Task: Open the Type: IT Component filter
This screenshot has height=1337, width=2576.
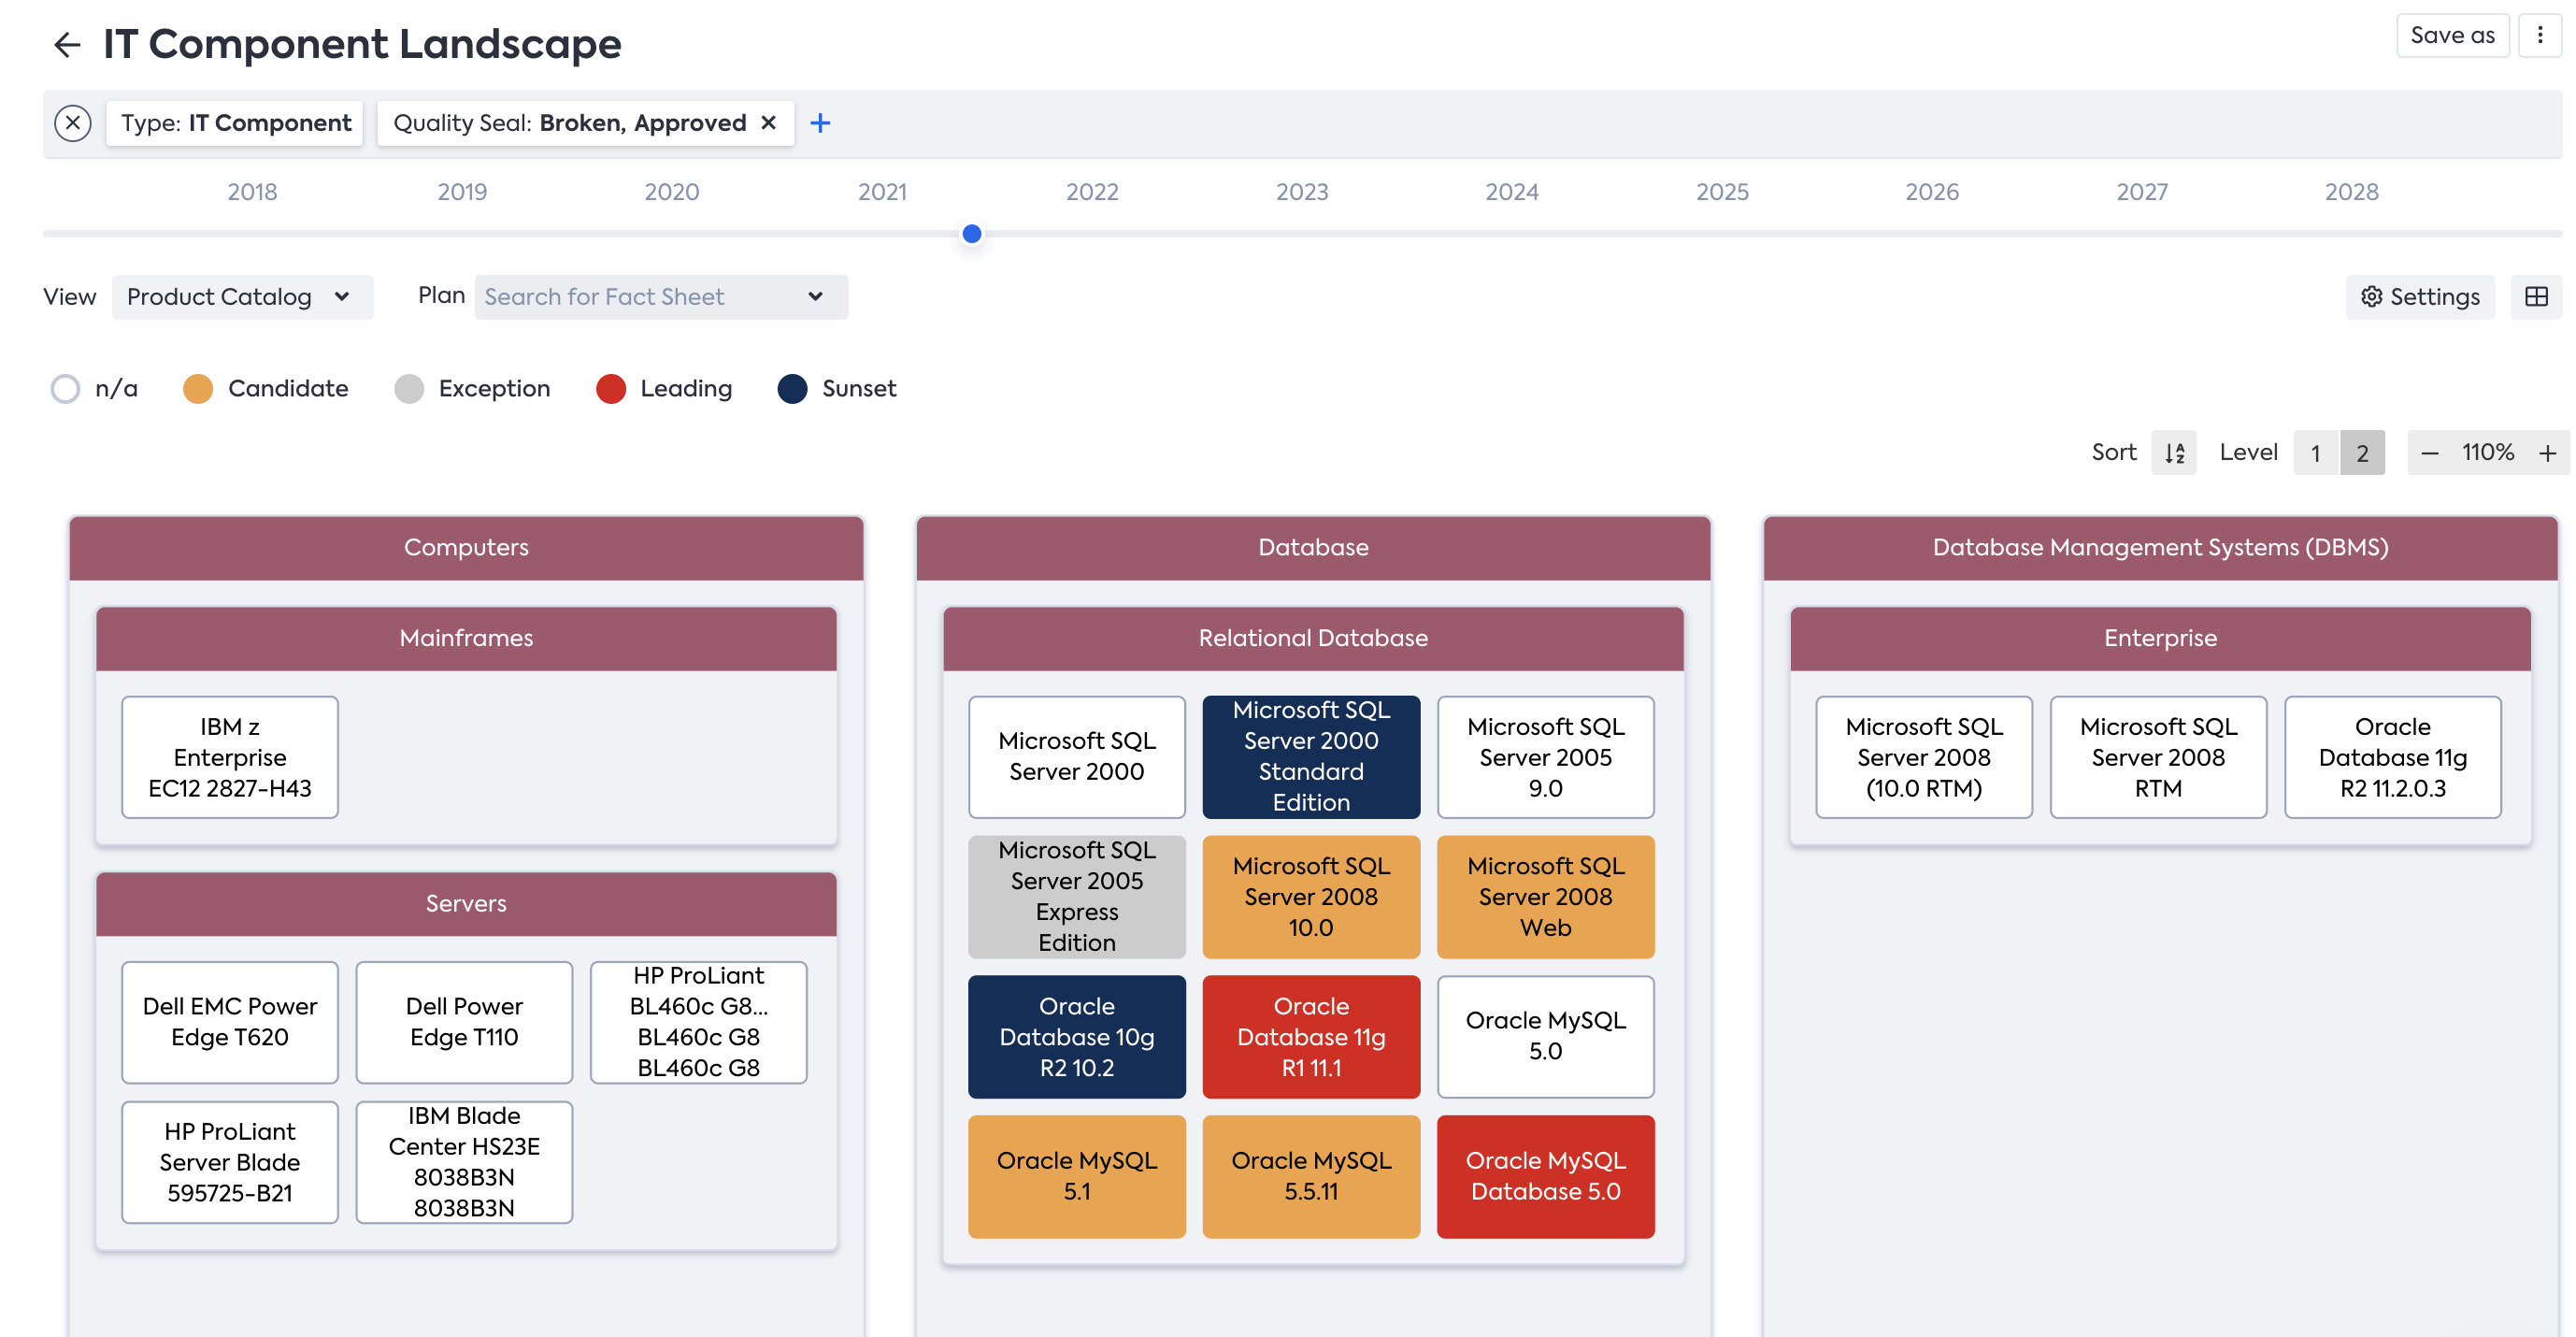Action: [x=235, y=123]
